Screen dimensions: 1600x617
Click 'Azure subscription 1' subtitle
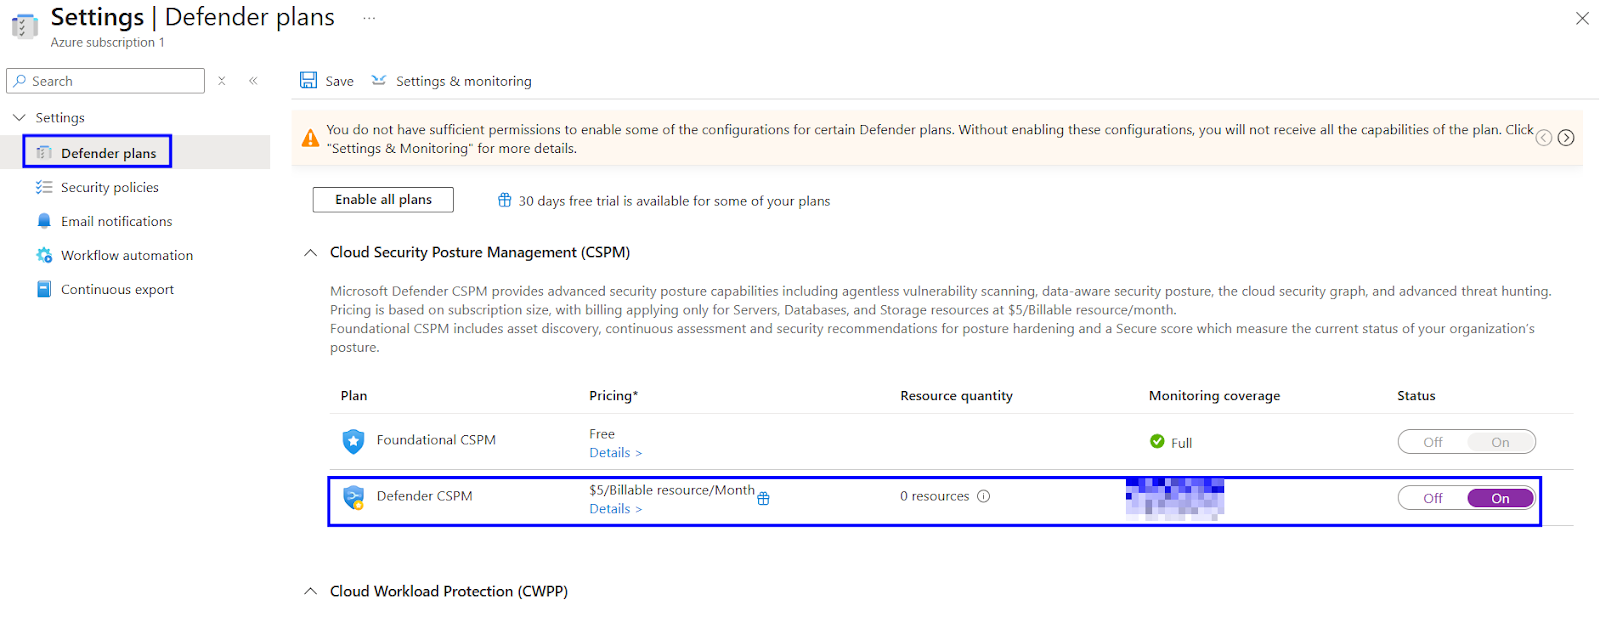[108, 43]
